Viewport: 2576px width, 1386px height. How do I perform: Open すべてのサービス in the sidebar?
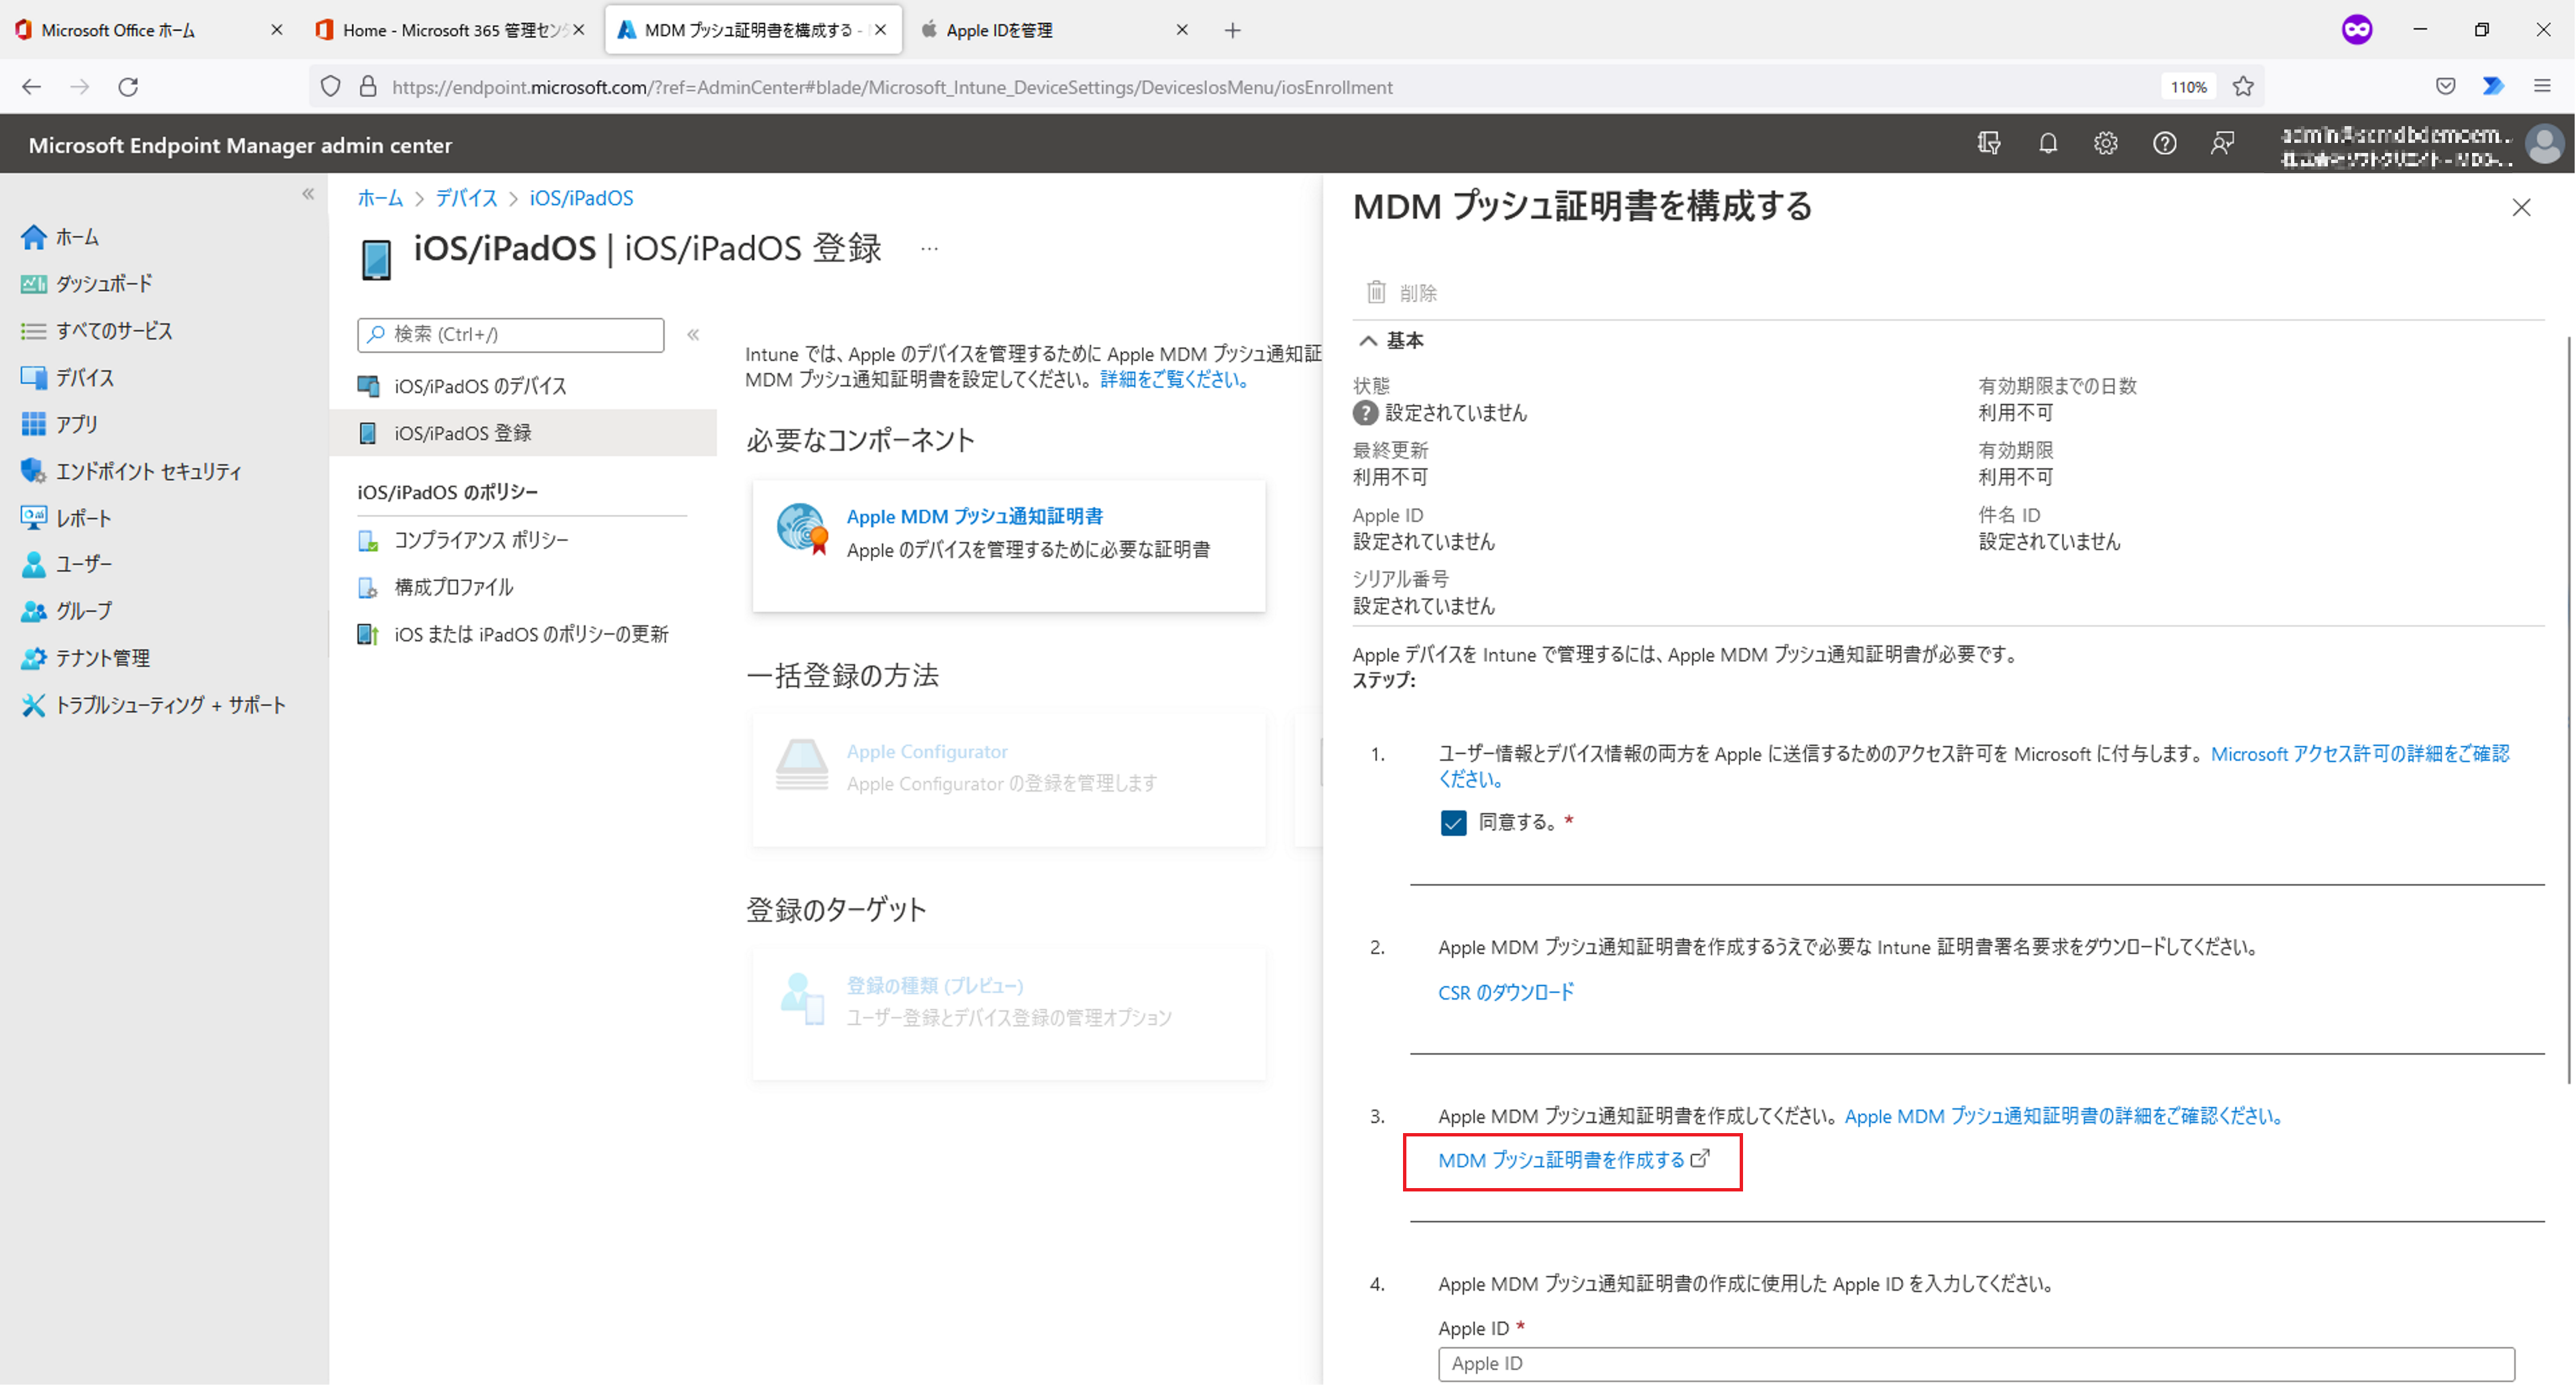pos(96,331)
